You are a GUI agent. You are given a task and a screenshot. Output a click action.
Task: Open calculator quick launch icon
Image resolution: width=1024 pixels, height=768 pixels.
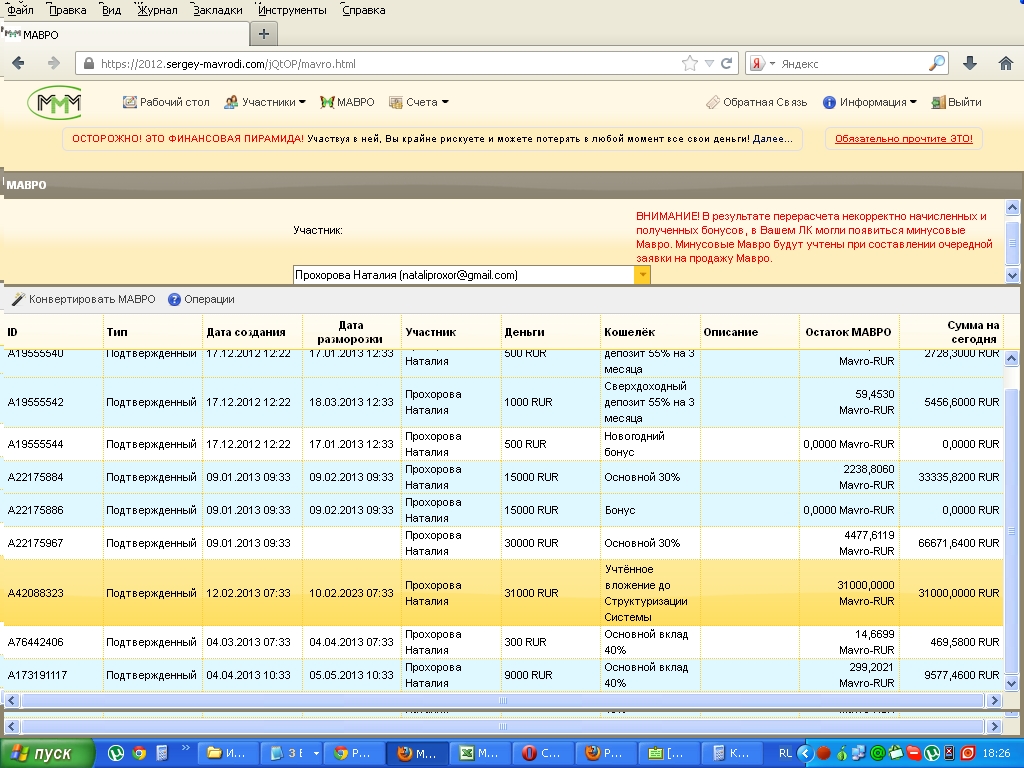pyautogui.click(x=161, y=753)
